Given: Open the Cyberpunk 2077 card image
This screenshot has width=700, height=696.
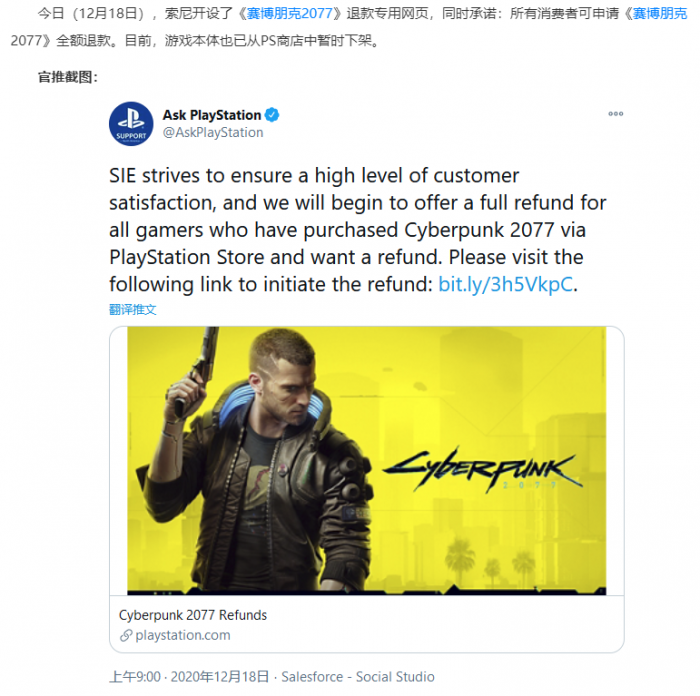Looking at the screenshot, I should coord(367,461).
